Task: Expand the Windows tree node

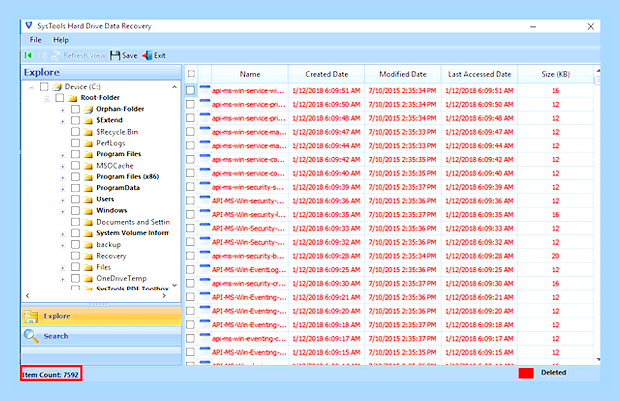Action: tap(62, 212)
